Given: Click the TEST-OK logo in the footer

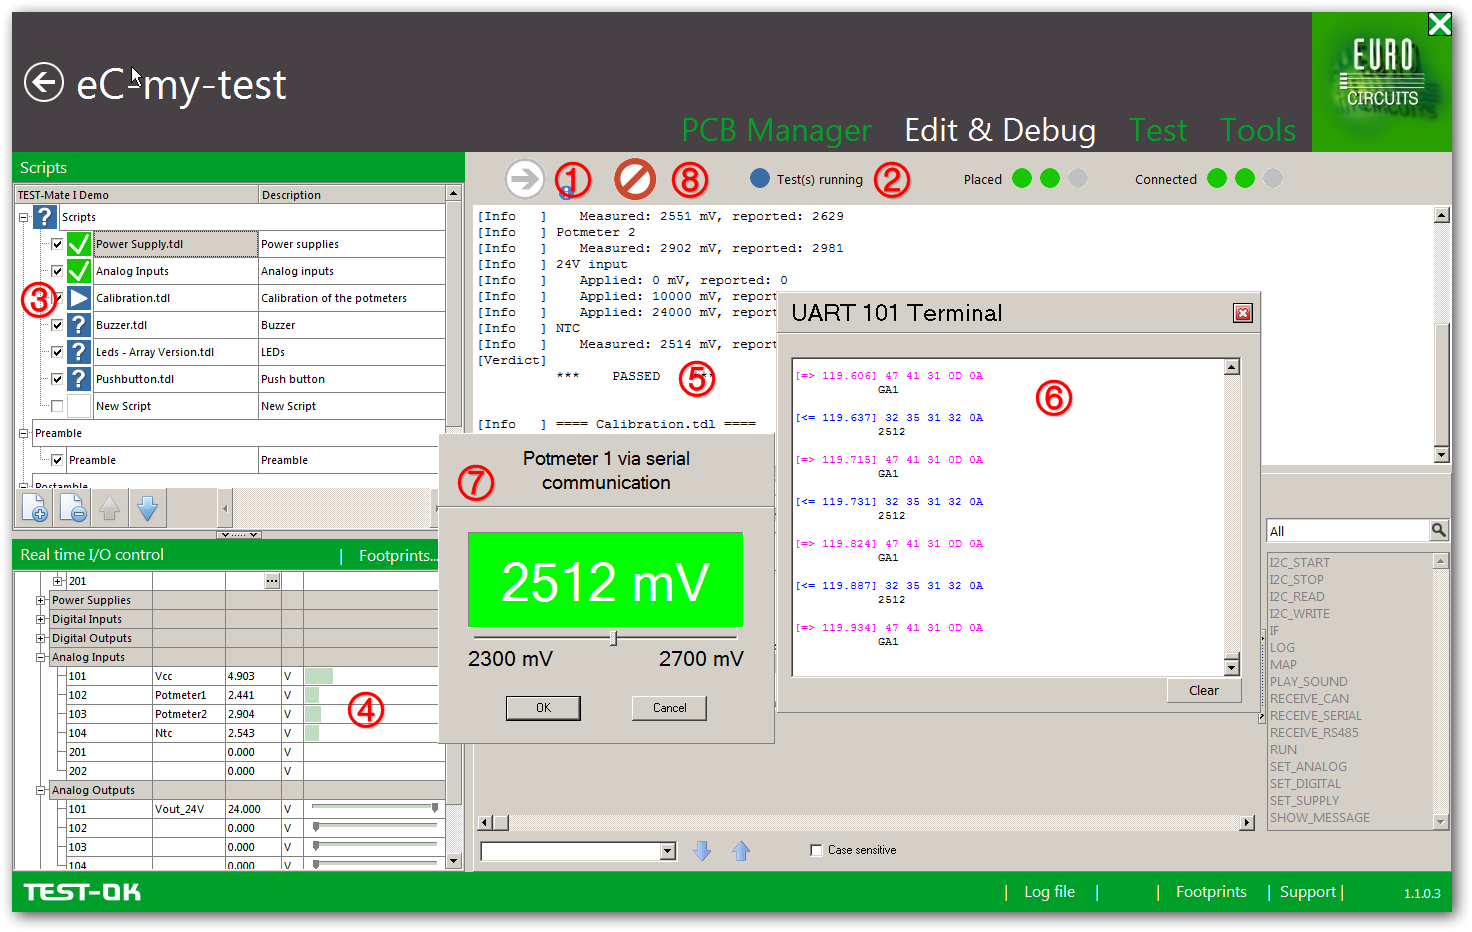Looking at the screenshot, I should point(82,892).
